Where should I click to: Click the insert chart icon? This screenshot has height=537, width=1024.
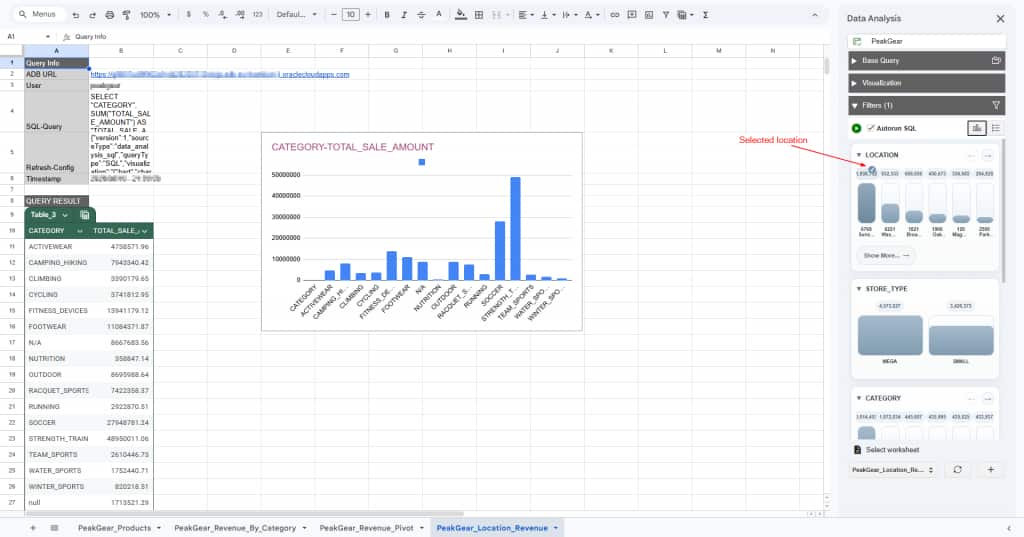[648, 14]
